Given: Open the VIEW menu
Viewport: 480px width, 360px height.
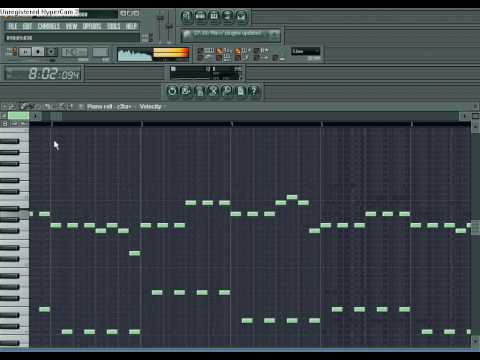Looking at the screenshot, I should 71,26.
